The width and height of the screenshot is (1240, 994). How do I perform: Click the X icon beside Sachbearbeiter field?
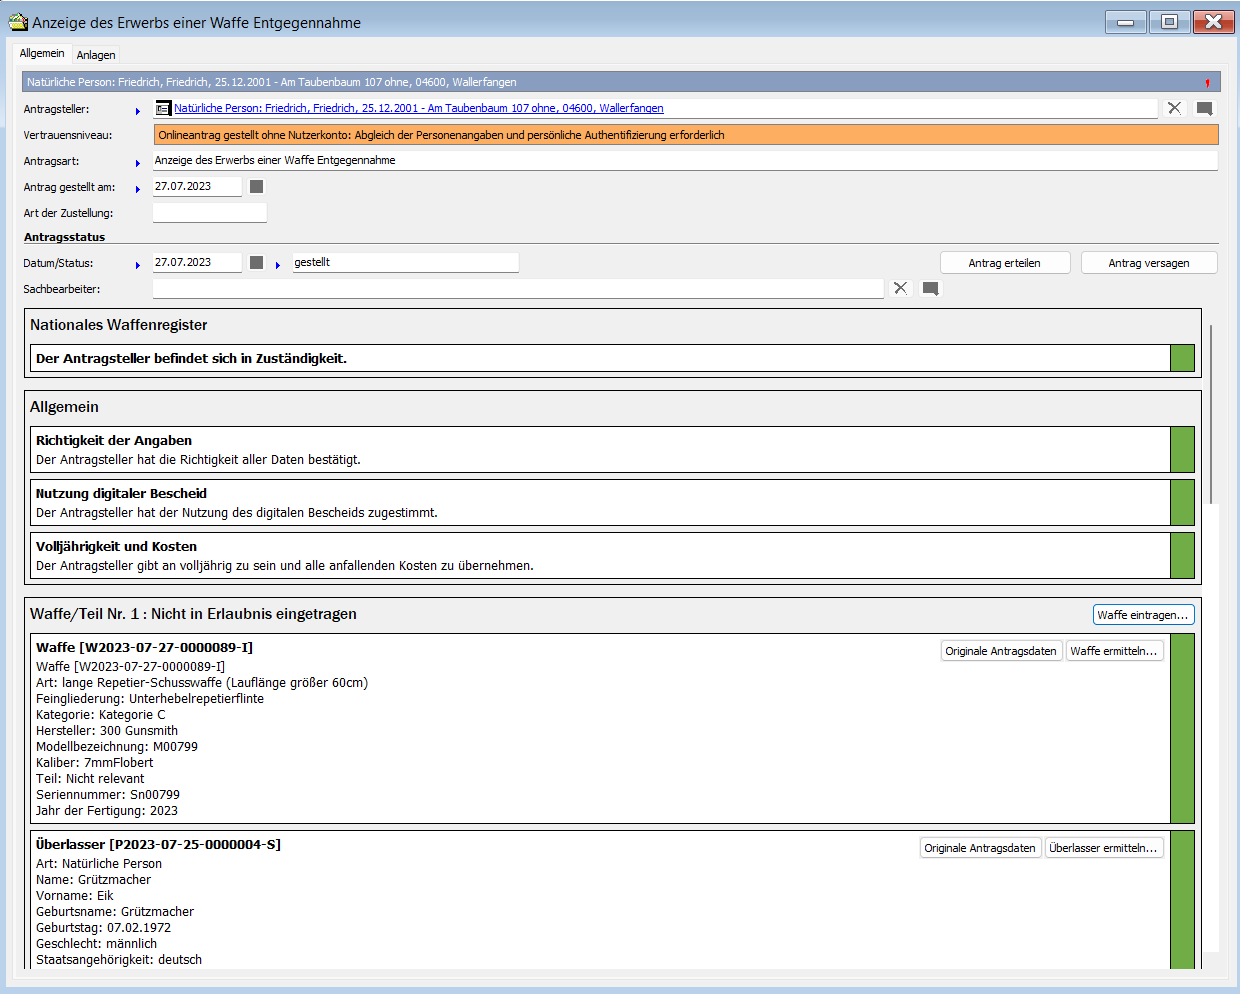(x=900, y=288)
